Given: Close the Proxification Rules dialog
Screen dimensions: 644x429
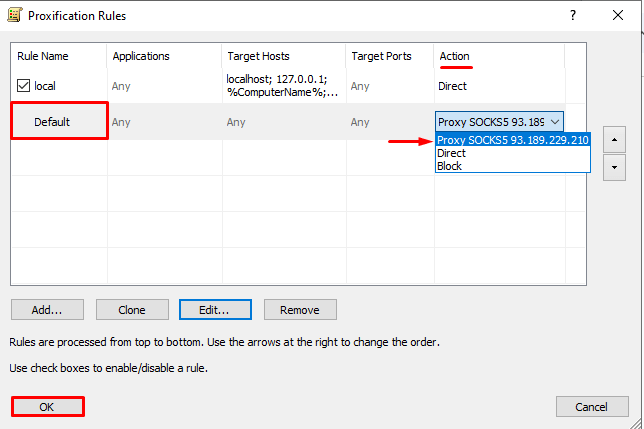Looking at the screenshot, I should point(619,16).
